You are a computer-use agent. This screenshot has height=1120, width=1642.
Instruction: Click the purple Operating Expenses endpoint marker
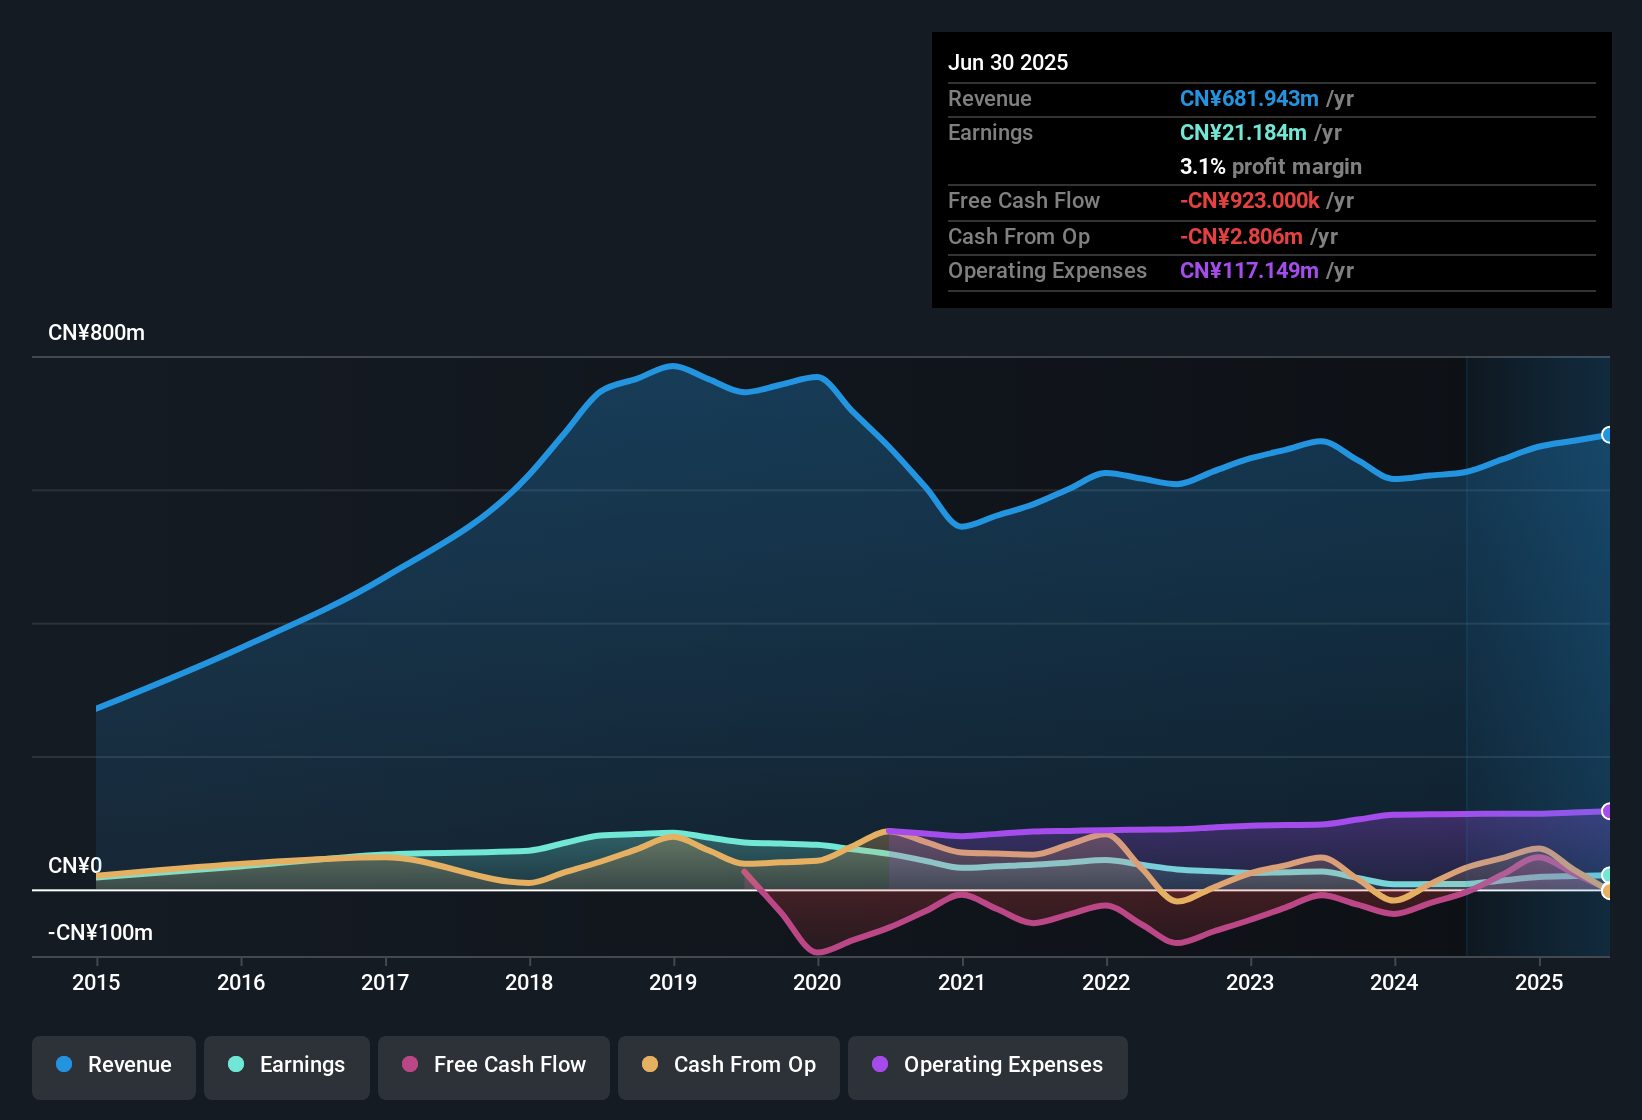pyautogui.click(x=1607, y=811)
